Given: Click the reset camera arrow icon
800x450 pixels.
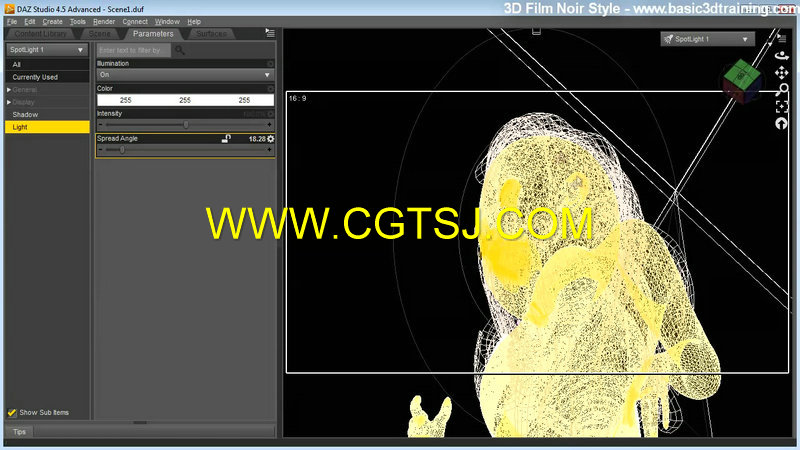Looking at the screenshot, I should [x=782, y=123].
